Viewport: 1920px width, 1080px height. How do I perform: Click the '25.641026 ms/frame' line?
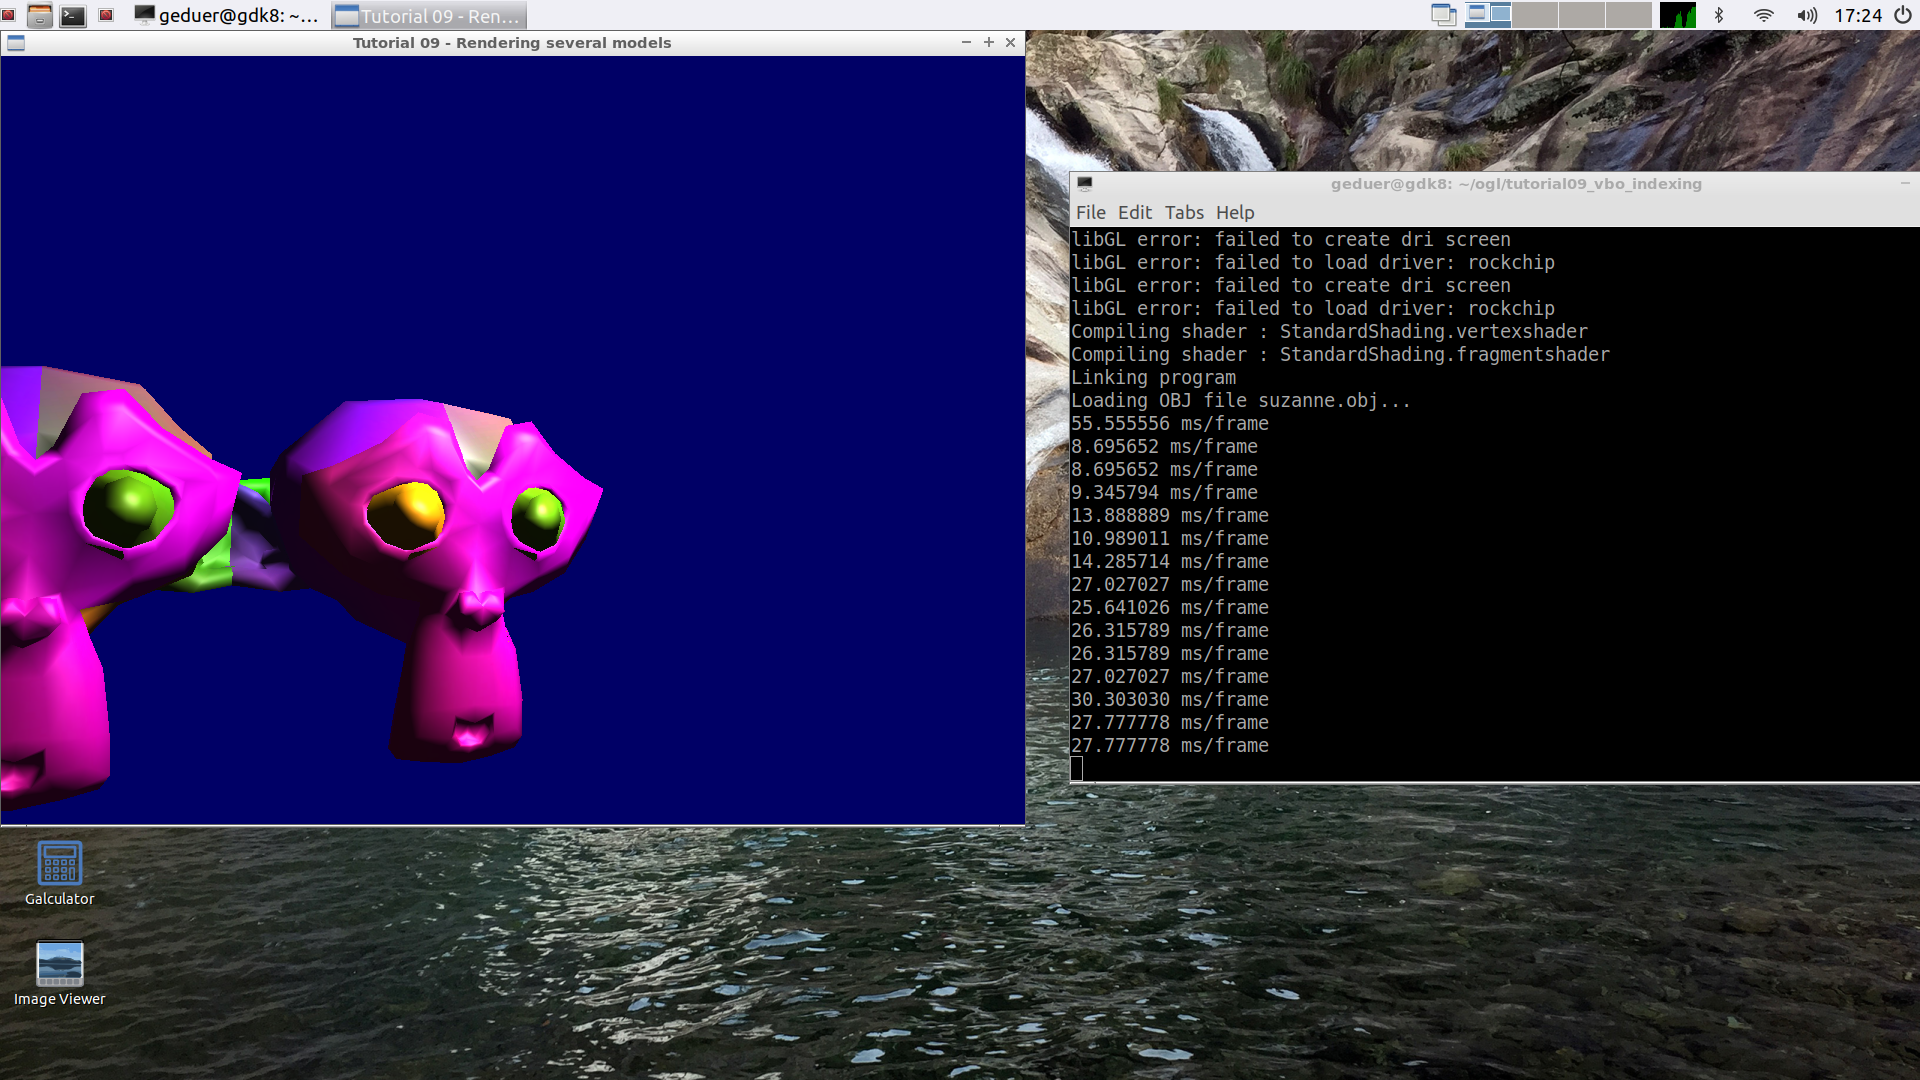1170,608
